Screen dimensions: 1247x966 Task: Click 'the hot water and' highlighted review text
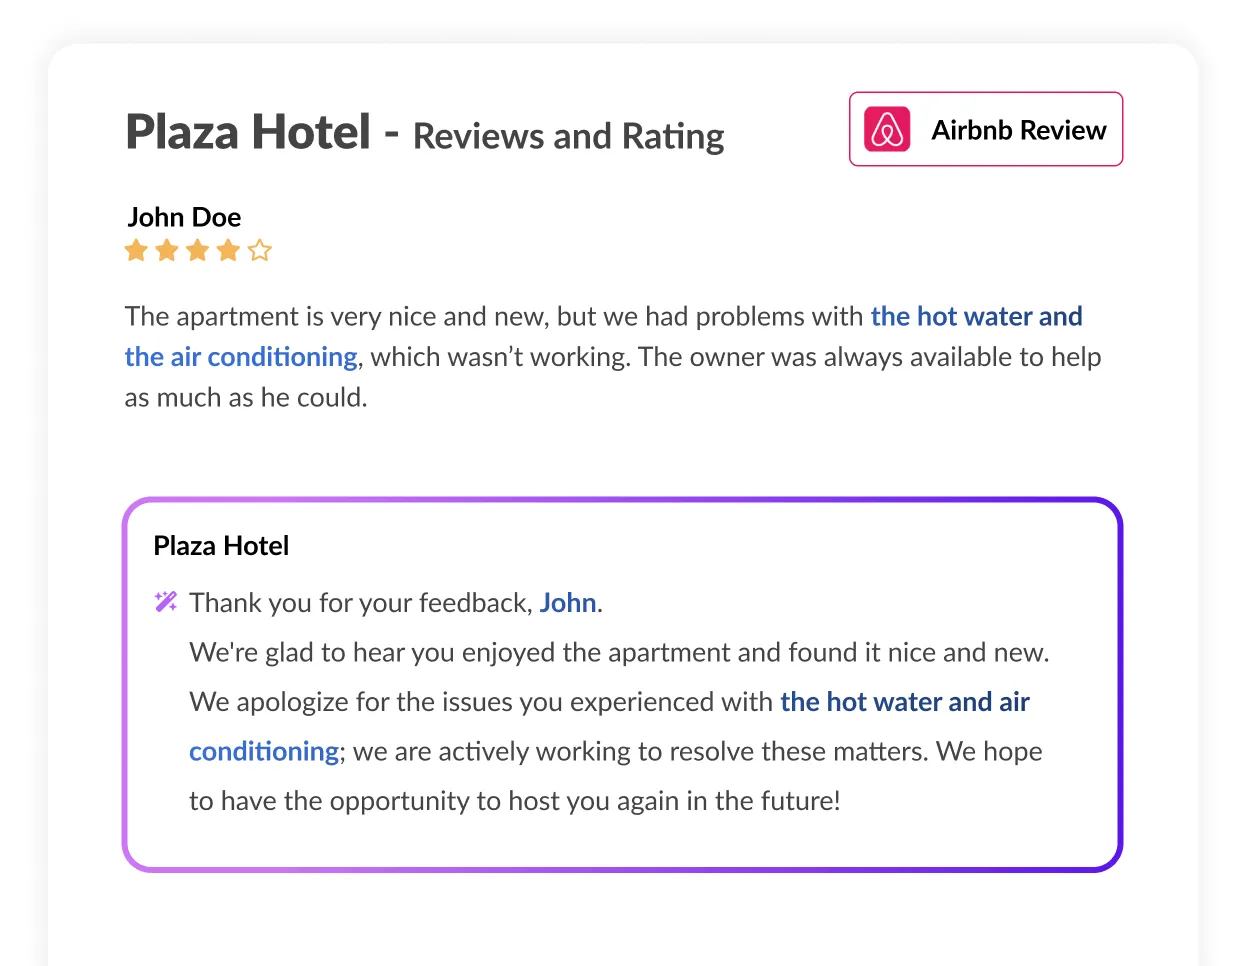pos(976,316)
